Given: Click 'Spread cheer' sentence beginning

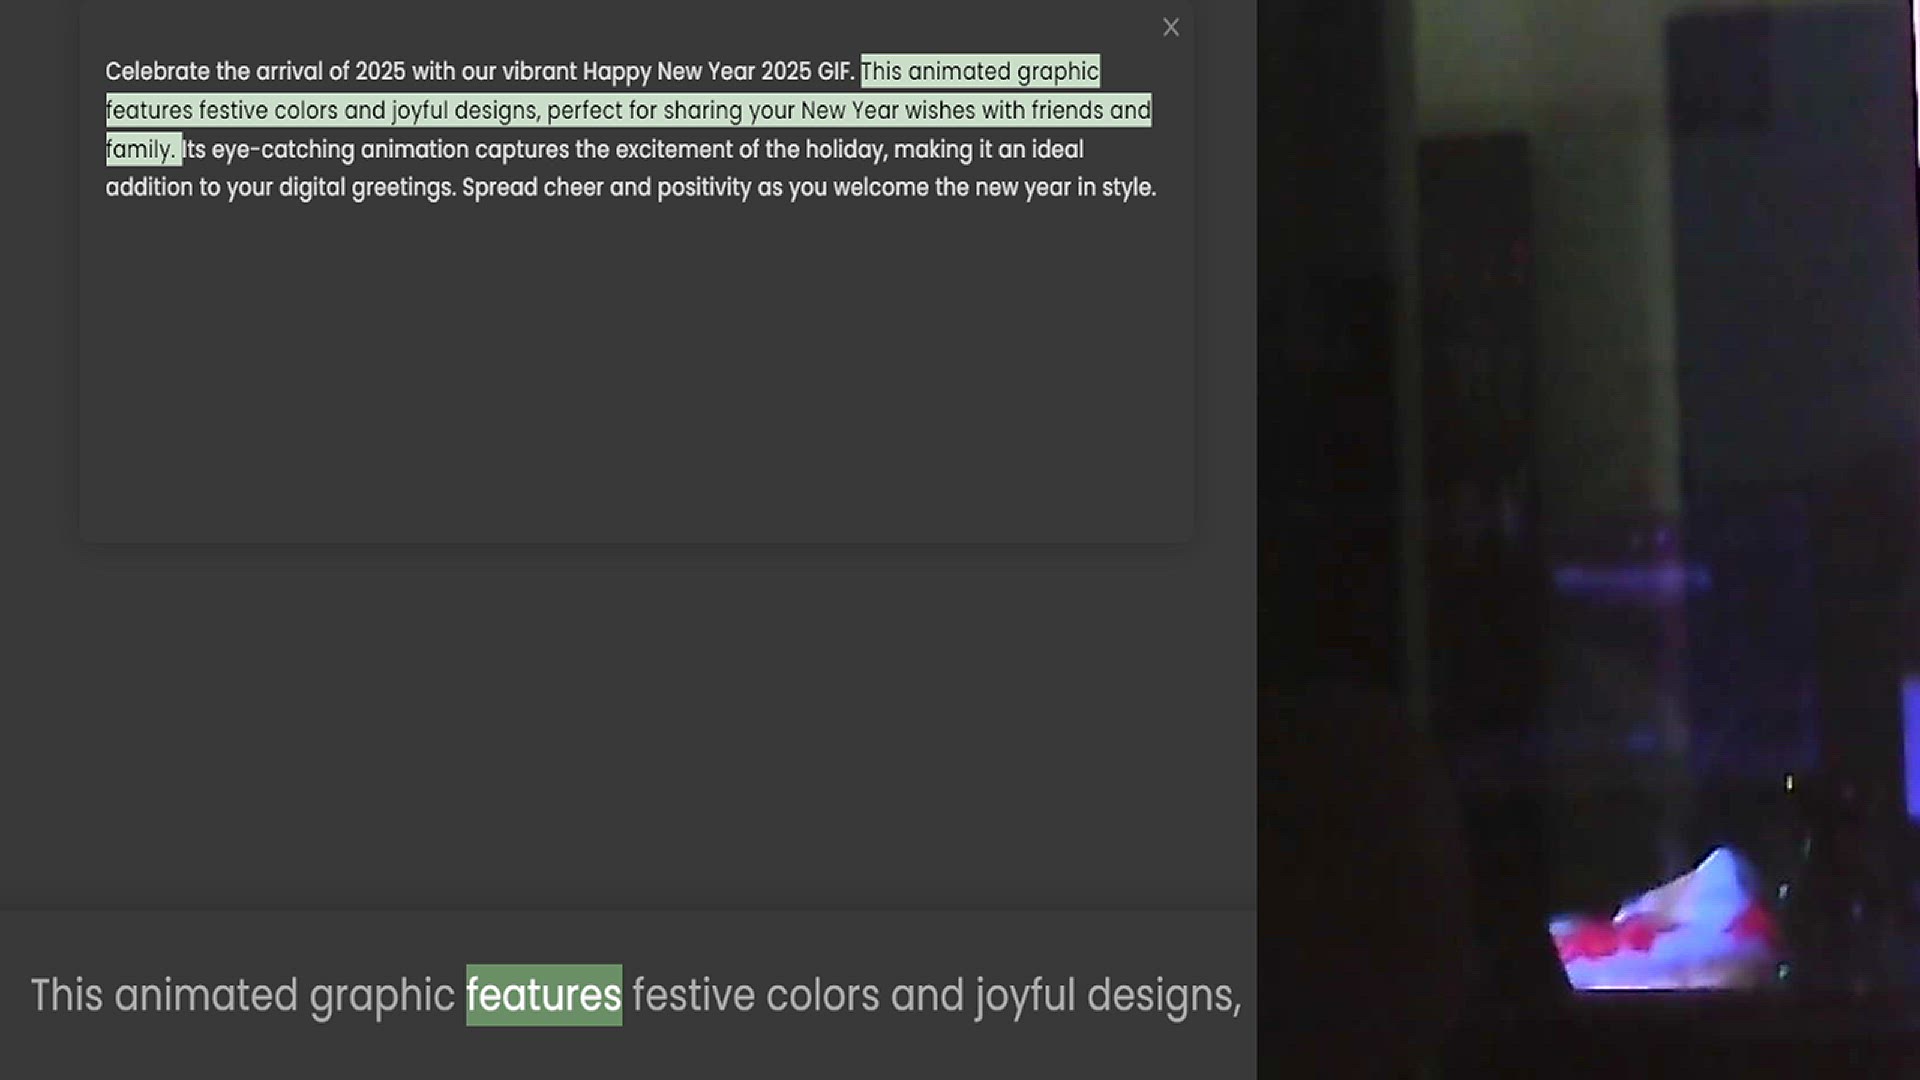Looking at the screenshot, I should pos(532,188).
